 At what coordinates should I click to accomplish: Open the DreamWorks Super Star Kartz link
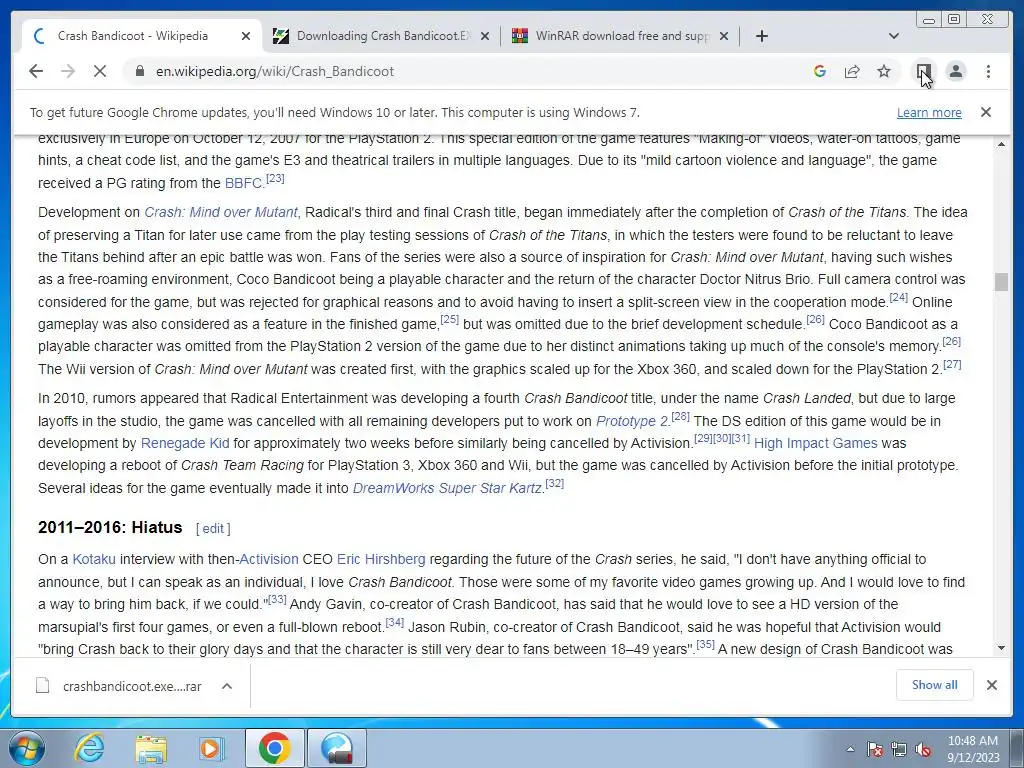447,488
